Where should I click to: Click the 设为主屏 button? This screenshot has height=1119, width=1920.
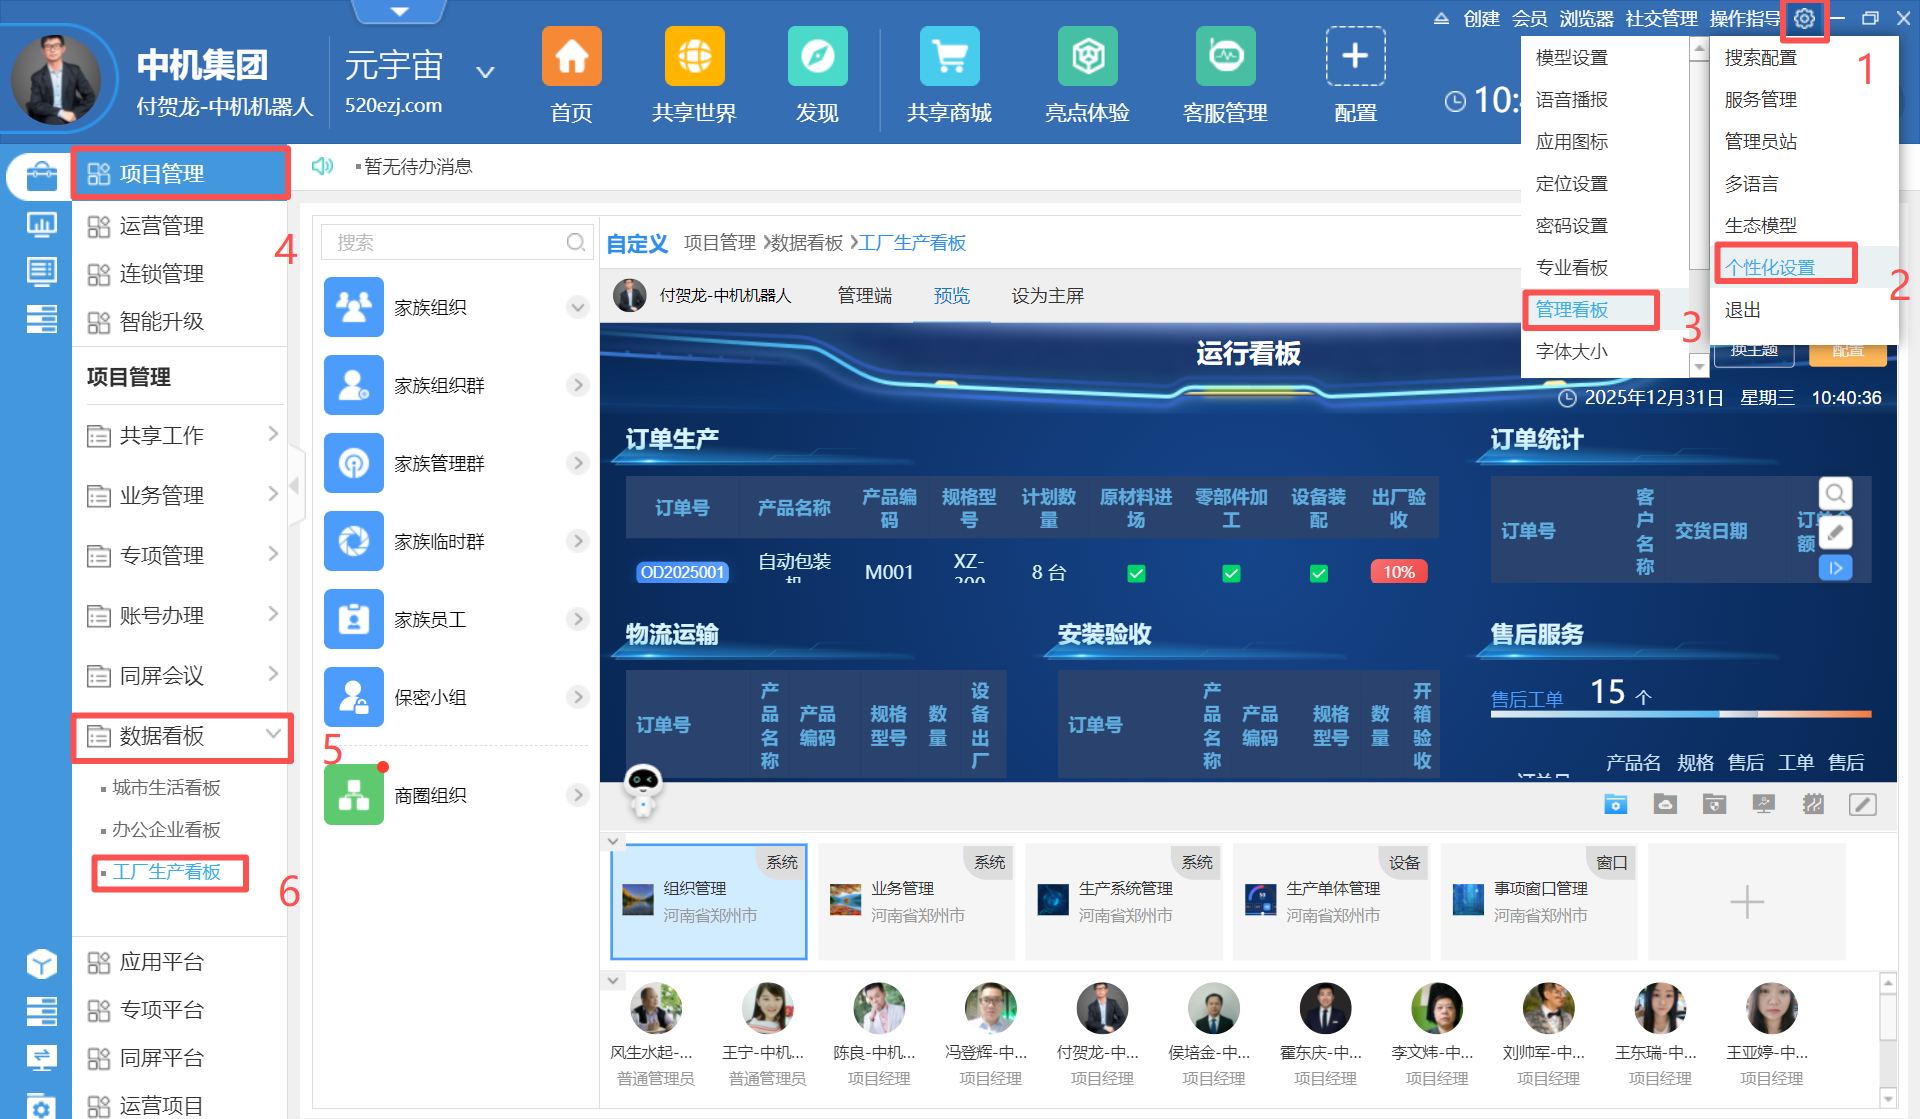point(1047,296)
